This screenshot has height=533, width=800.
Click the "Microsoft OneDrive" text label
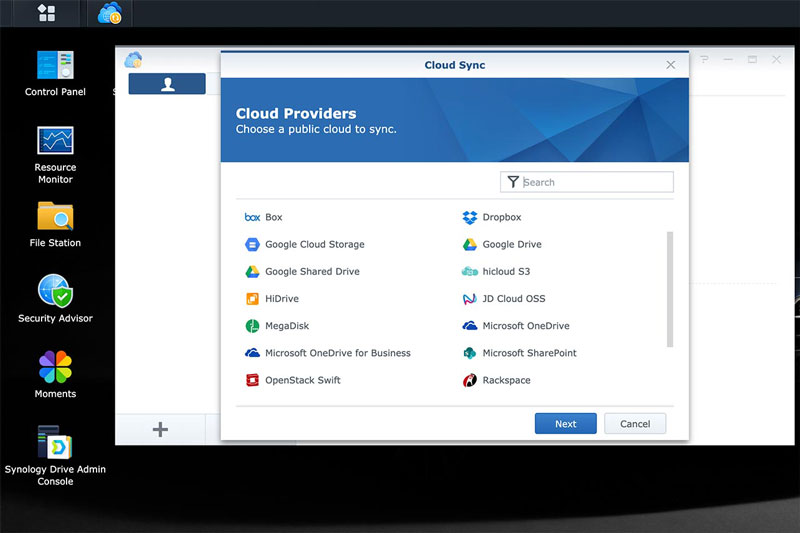click(x=526, y=325)
